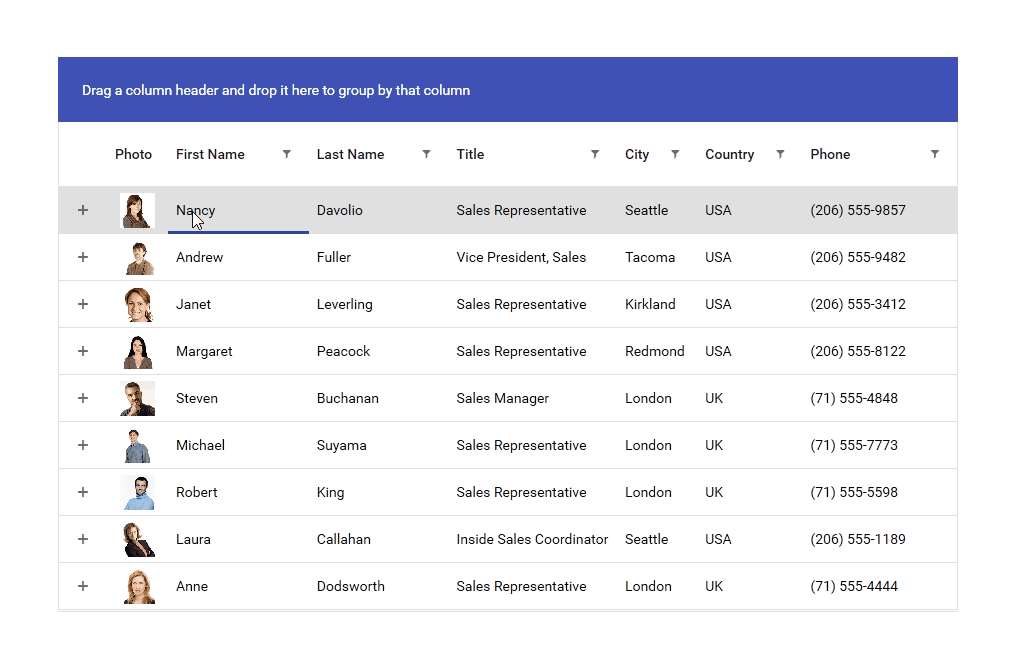The height and width of the screenshot is (670, 1018).
Task: Expand Steven Buchanan's details
Action: (83, 397)
